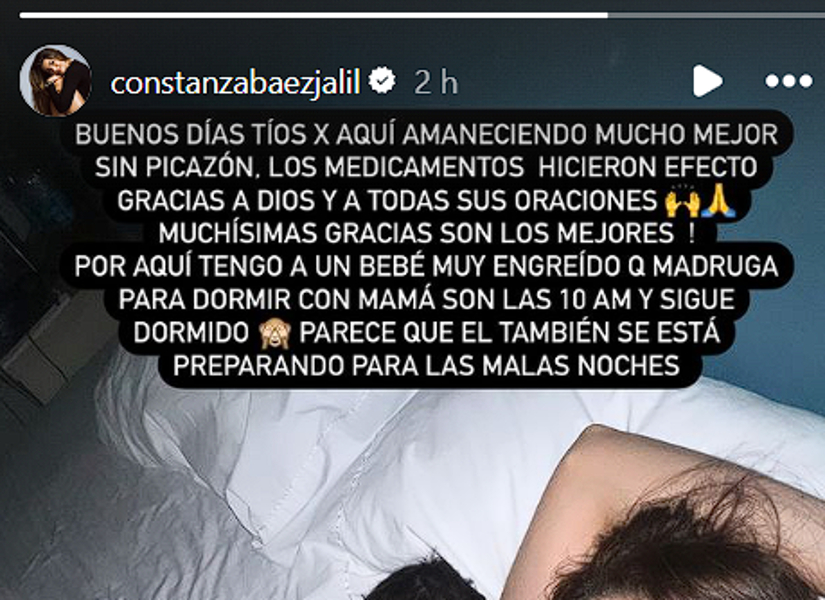Click the BUENOS DÍAS TÍOS text line
Viewport: 825px width, 600px height.
427,135
